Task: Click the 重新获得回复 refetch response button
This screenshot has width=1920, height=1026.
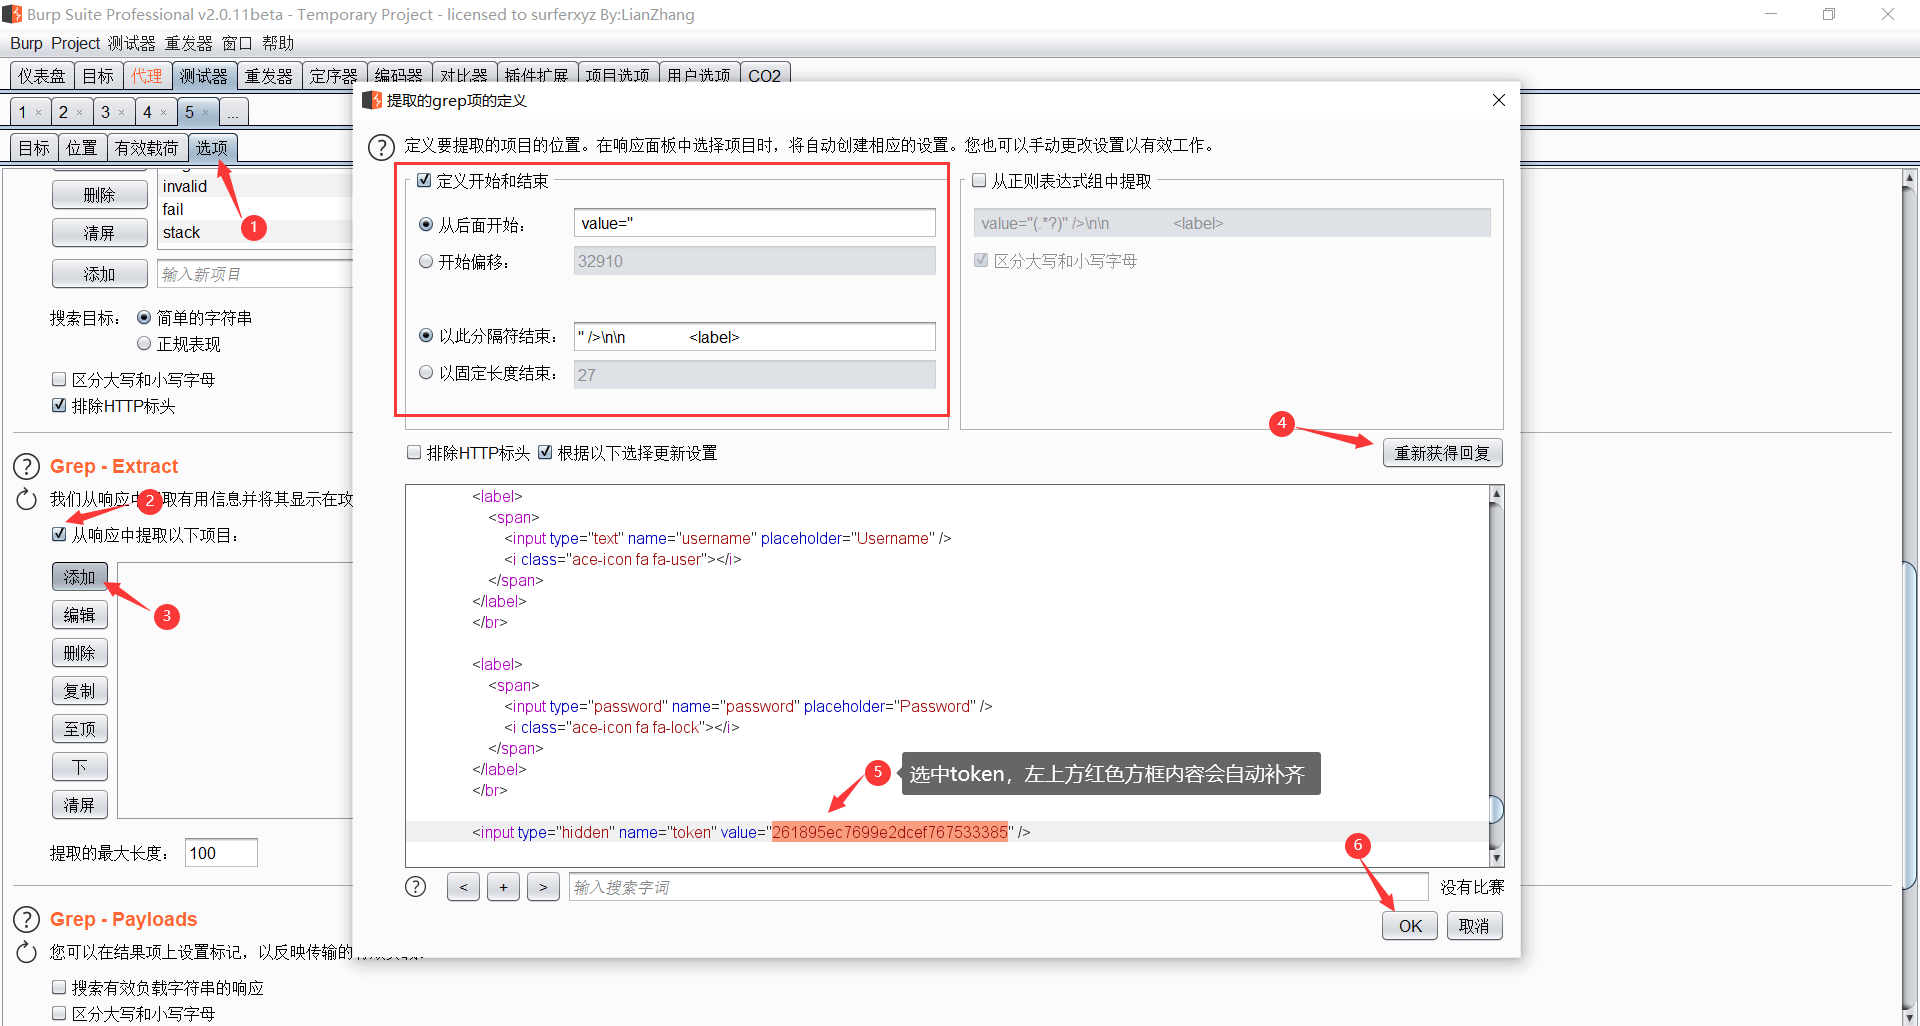Action: click(x=1442, y=453)
